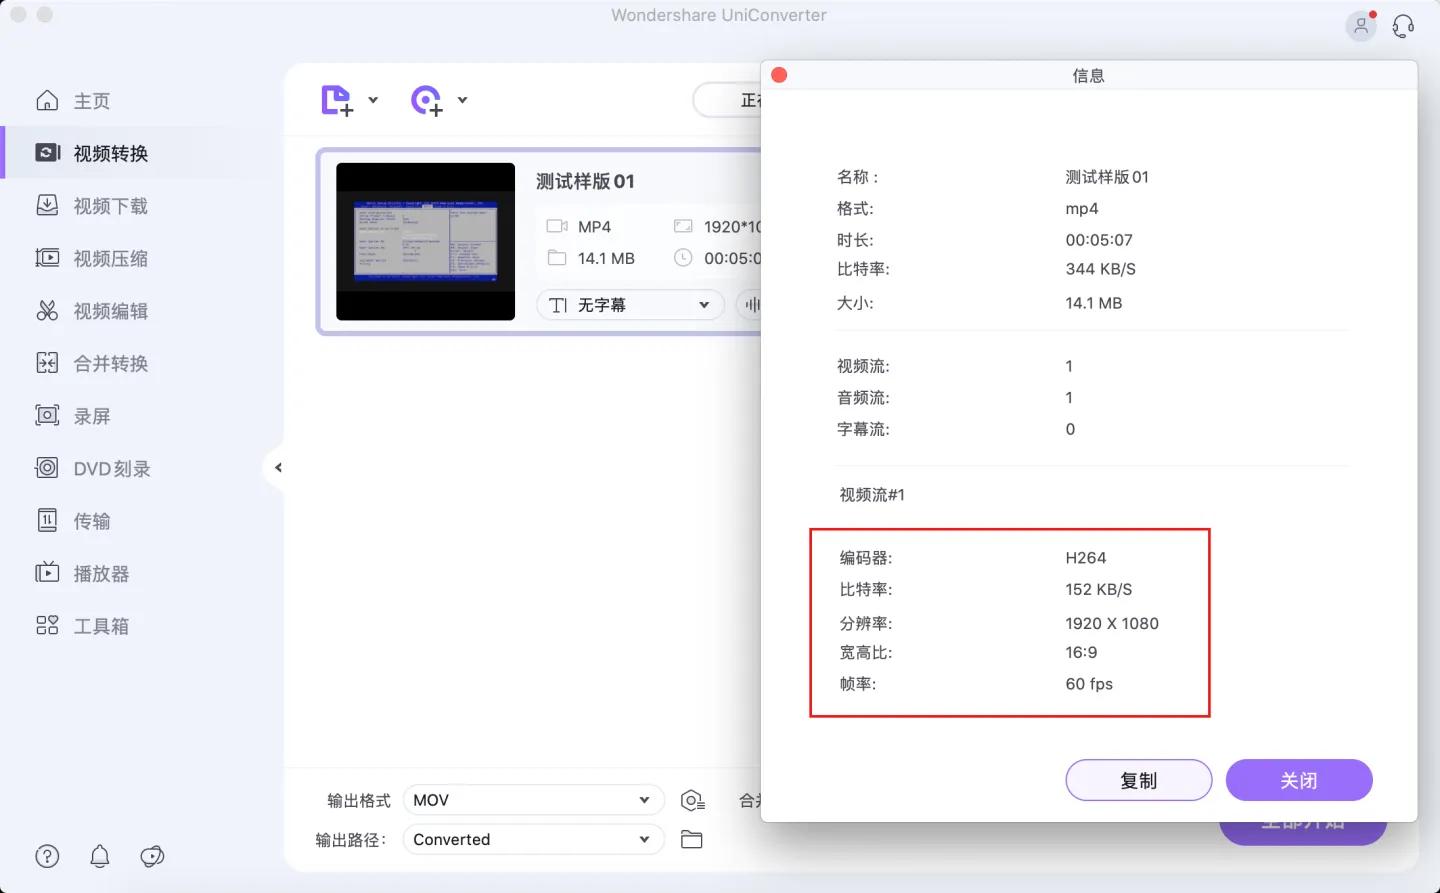The height and width of the screenshot is (893, 1440).
Task: Open high quality conversion settings gear icon
Action: 693,799
